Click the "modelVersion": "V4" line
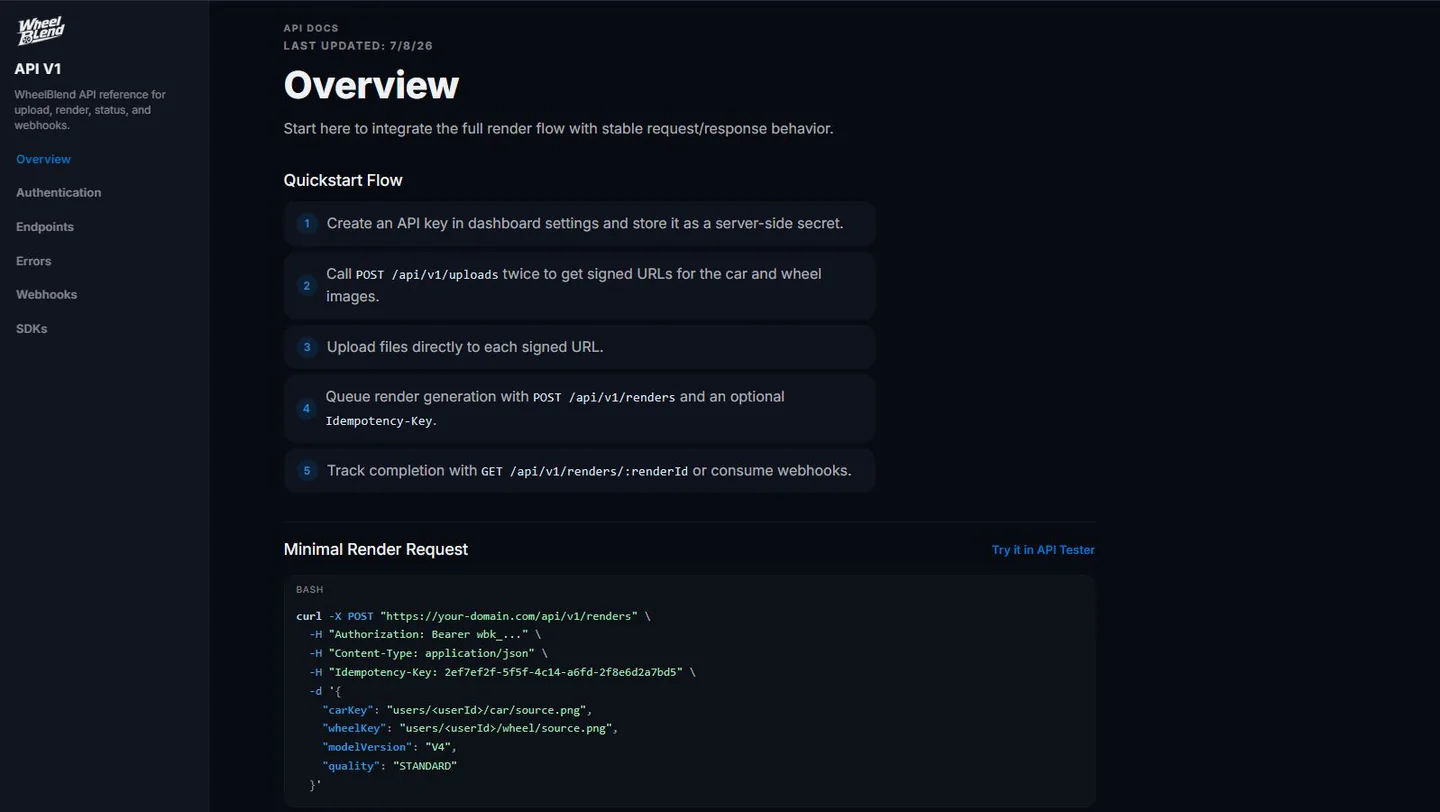1440x812 pixels. pyautogui.click(x=389, y=747)
